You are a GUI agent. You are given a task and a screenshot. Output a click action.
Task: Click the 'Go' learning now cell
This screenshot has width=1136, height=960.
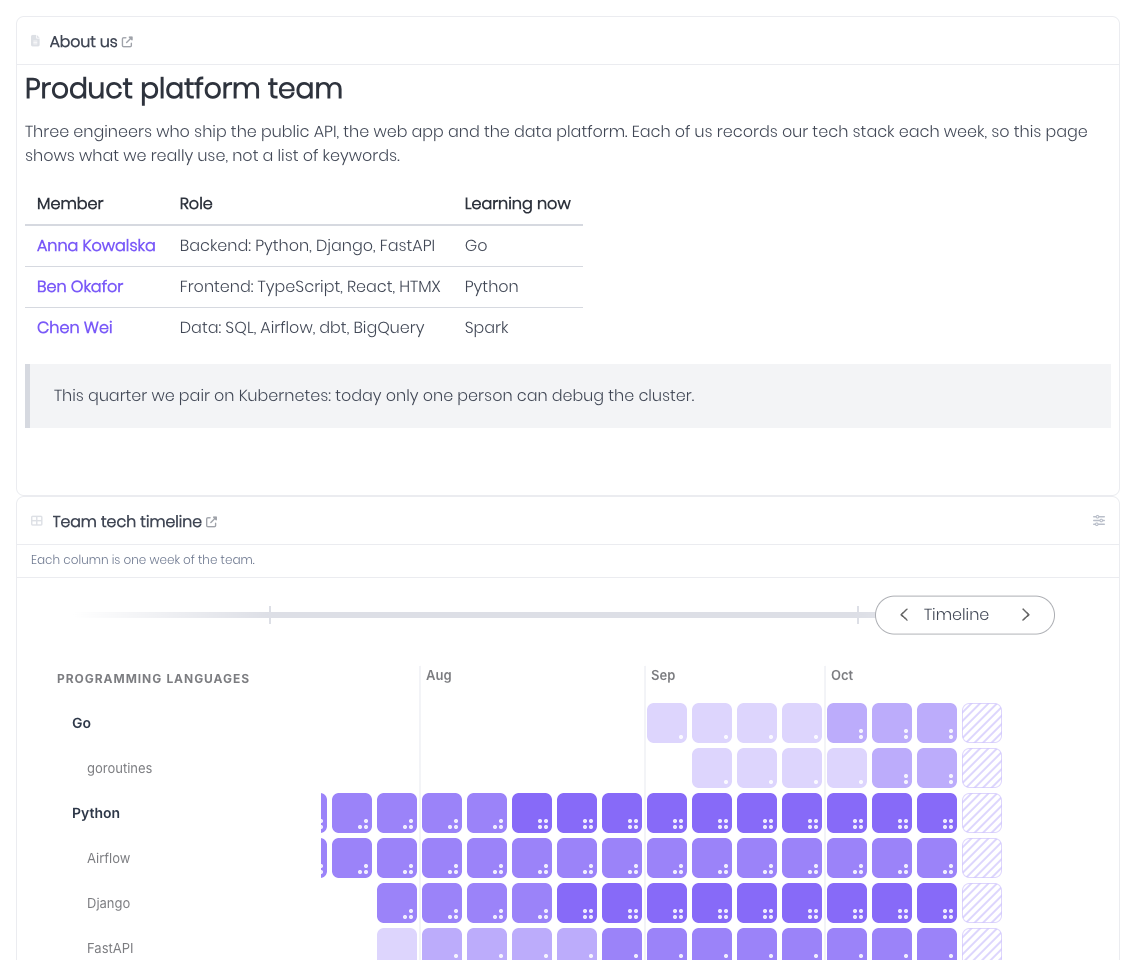476,246
